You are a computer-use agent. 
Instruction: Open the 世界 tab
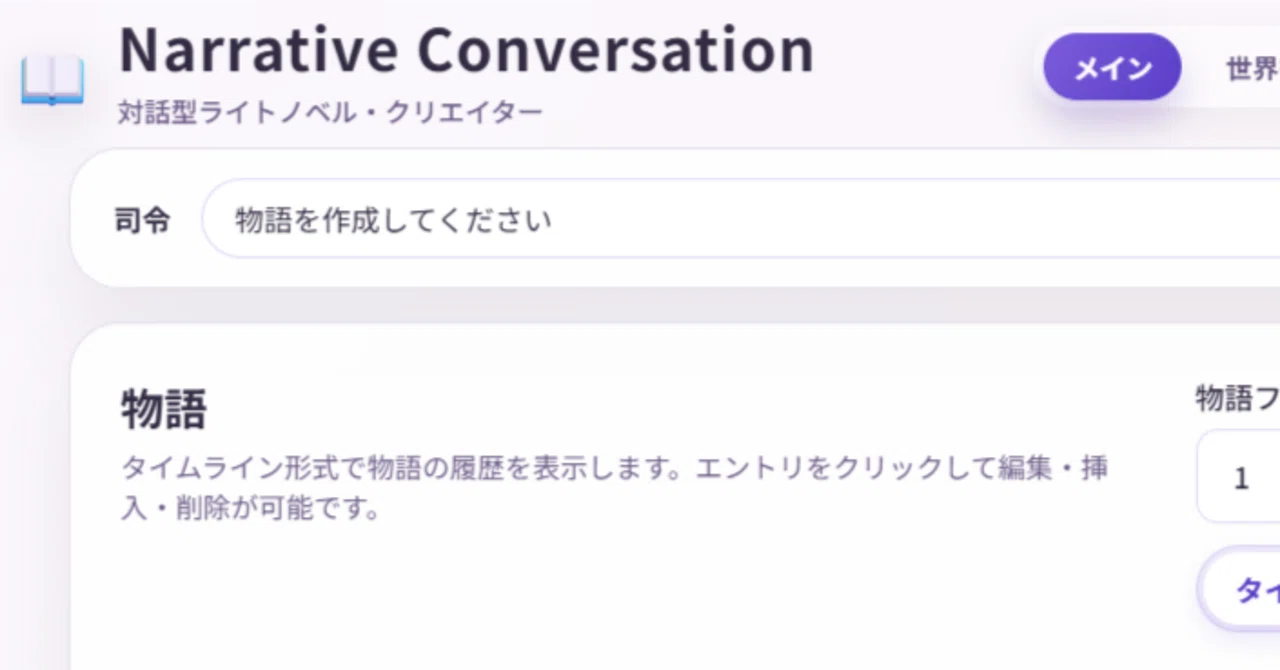(x=1252, y=68)
